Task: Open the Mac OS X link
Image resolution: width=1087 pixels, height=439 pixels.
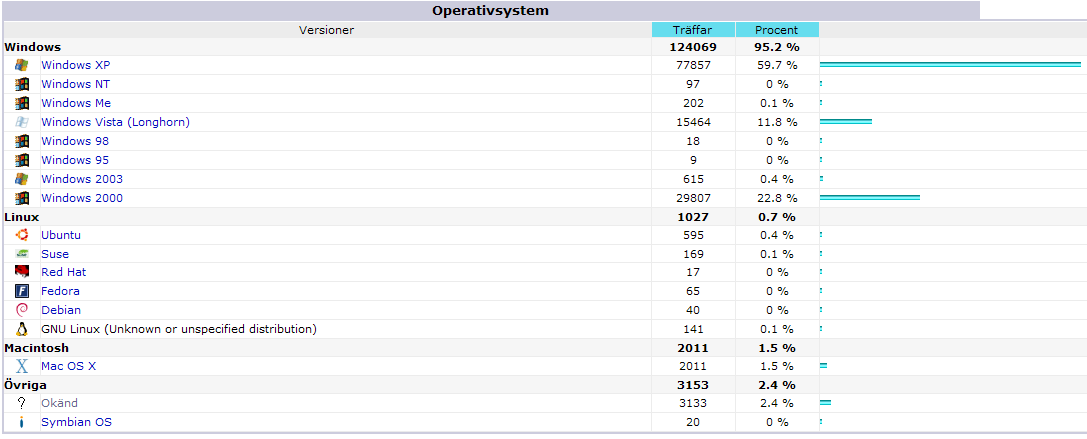Action: (x=69, y=366)
